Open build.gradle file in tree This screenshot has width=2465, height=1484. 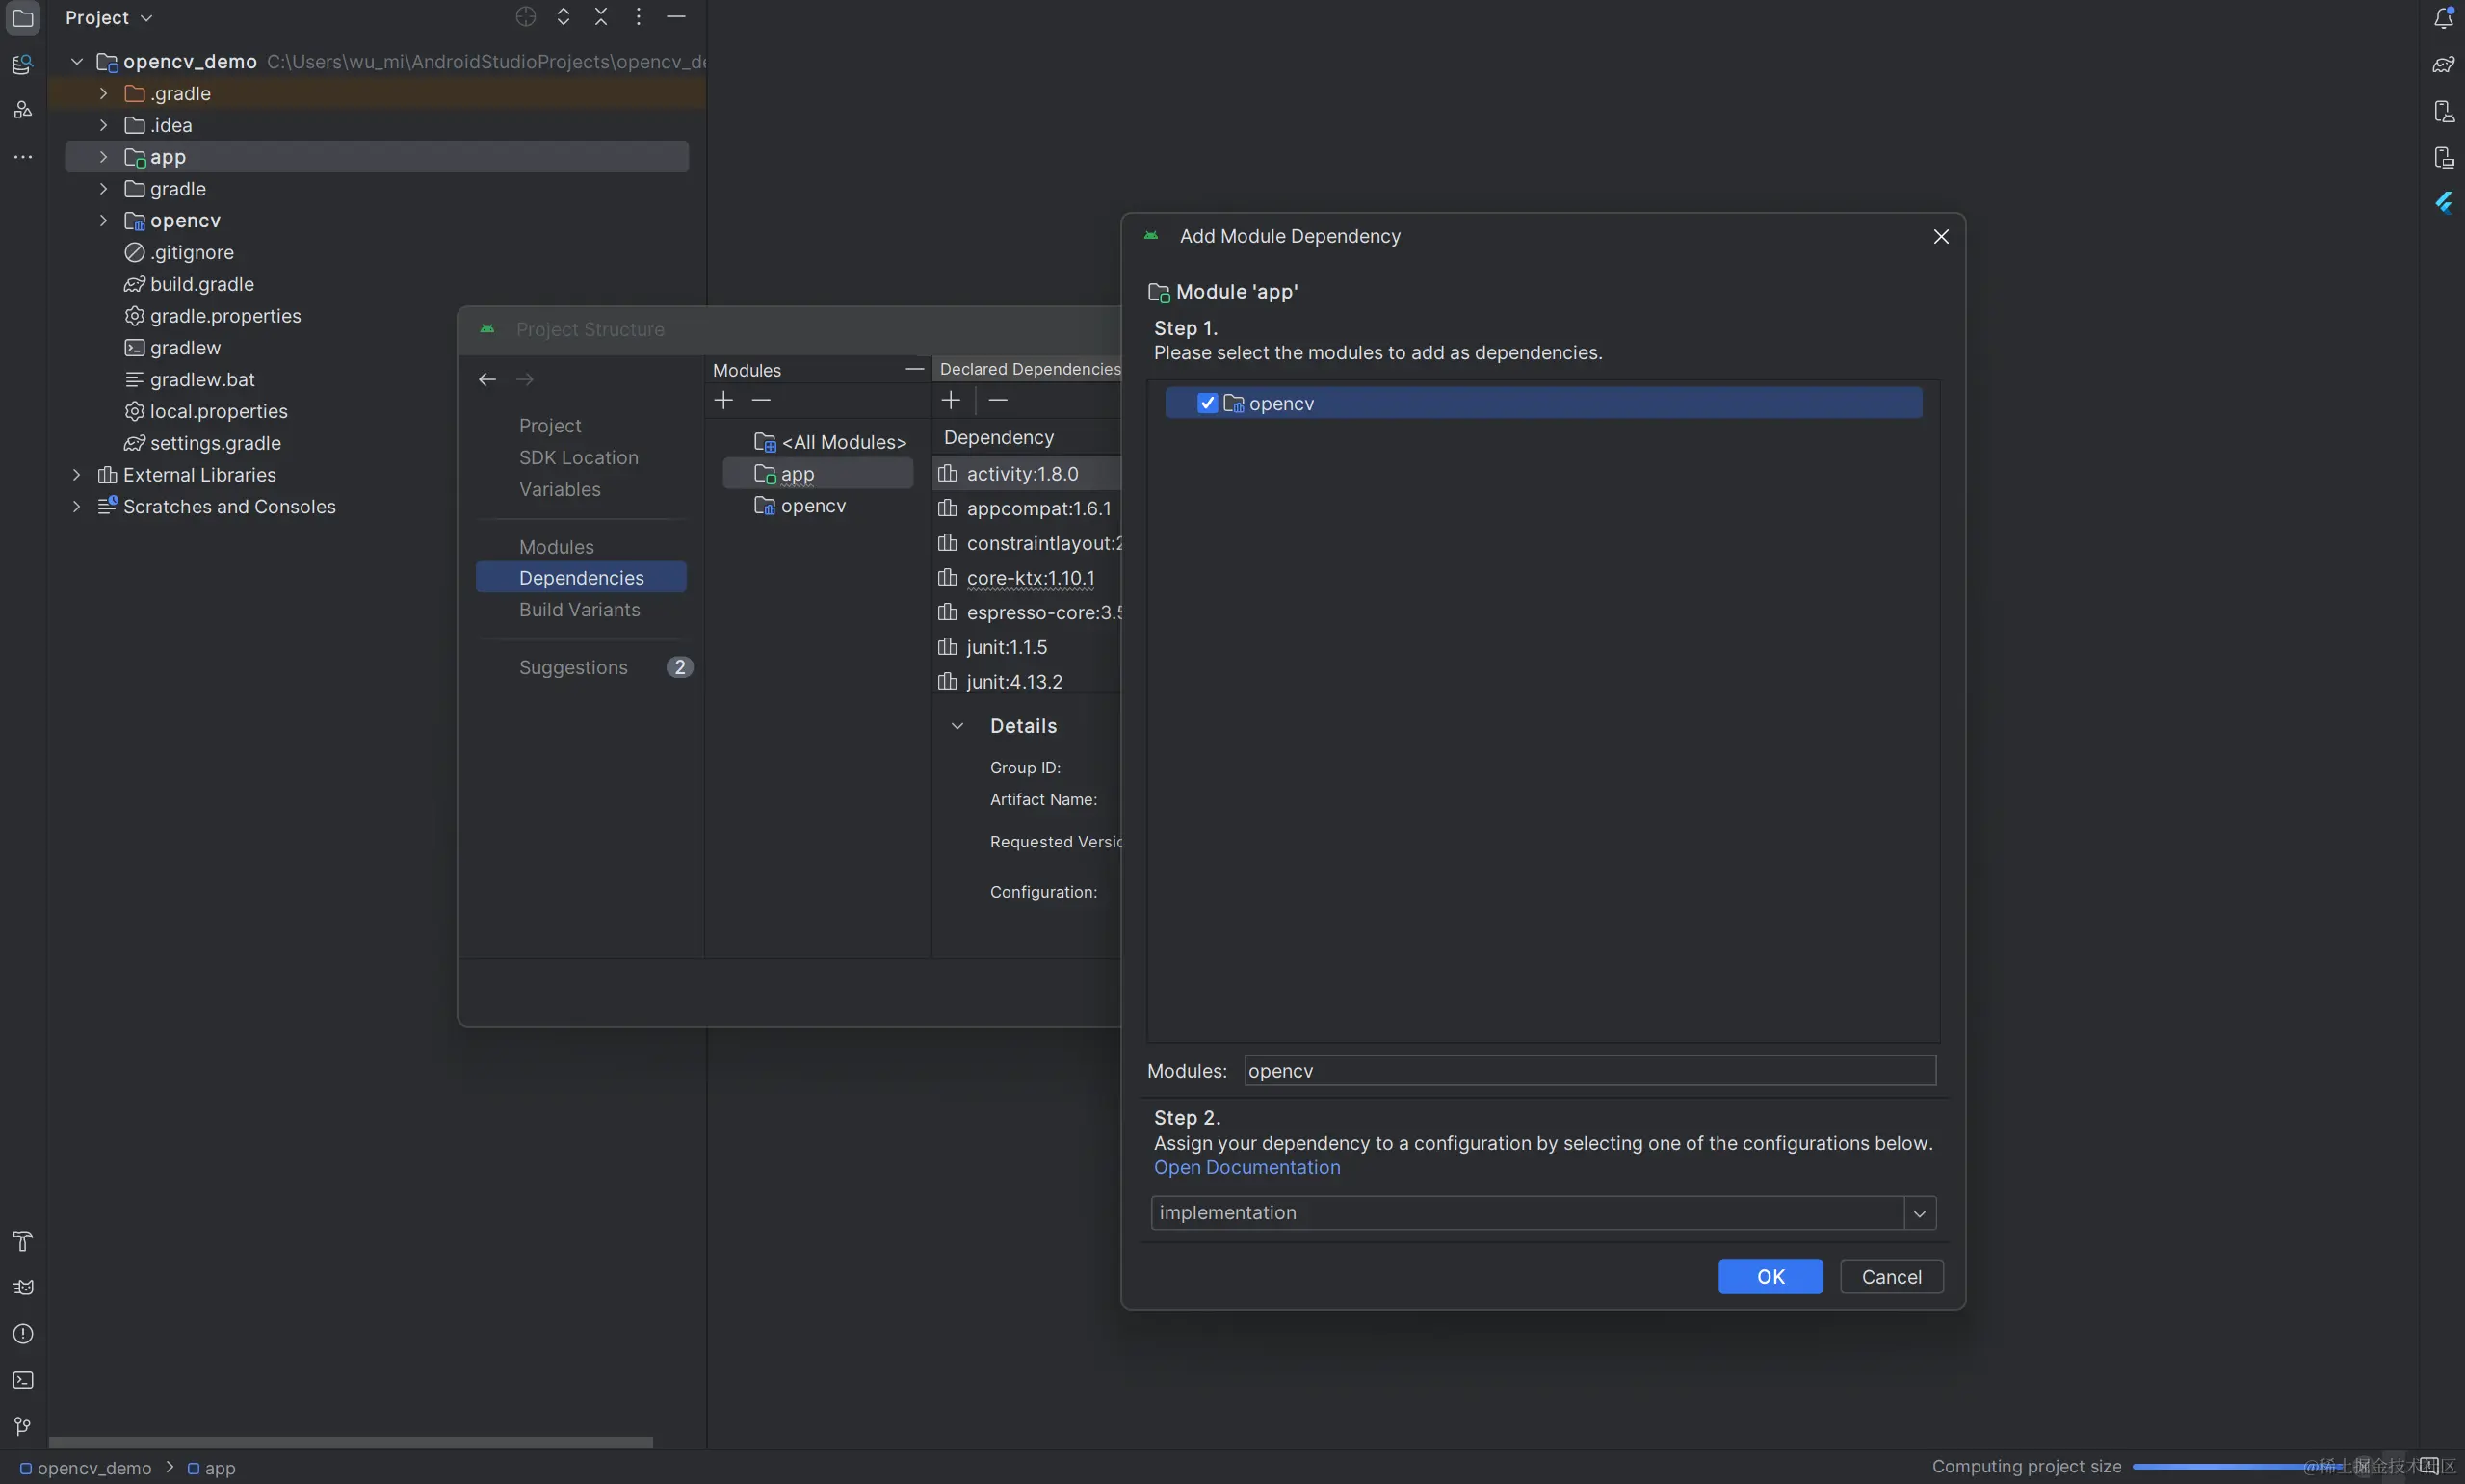click(190, 284)
